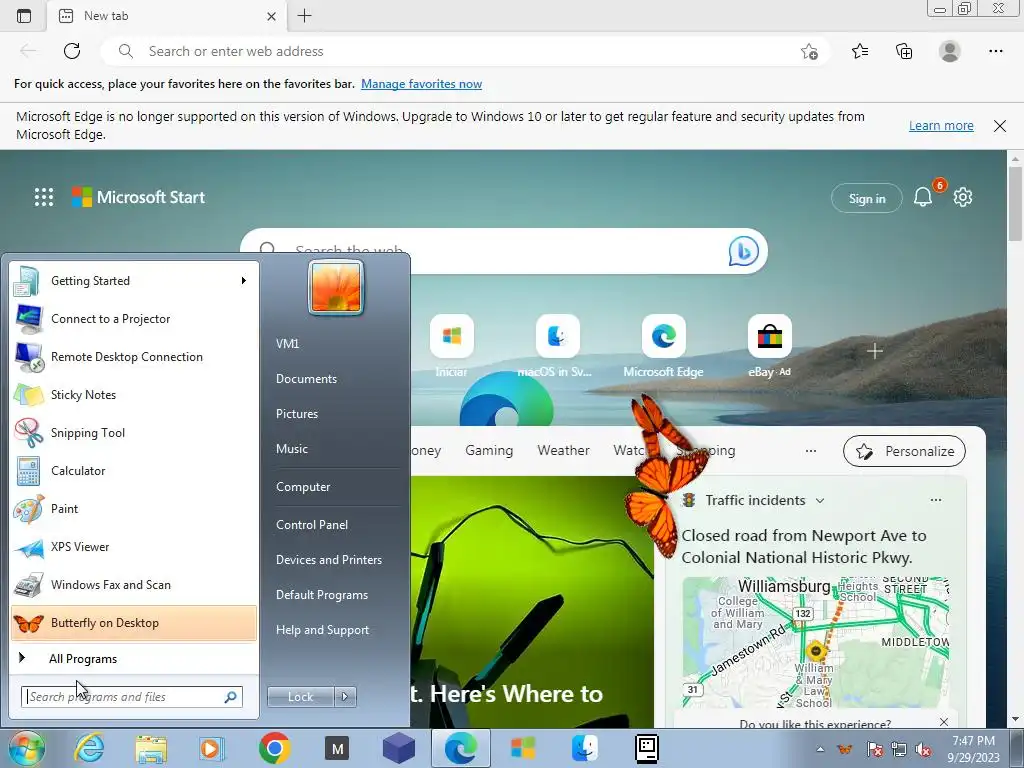This screenshot has height=768, width=1024.
Task: Click the volume muted tray icon
Action: tap(923, 750)
